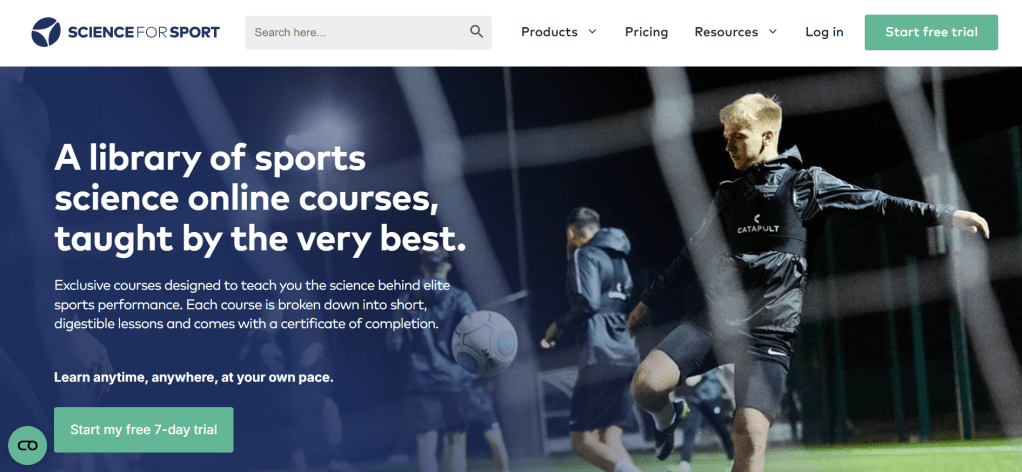
Task: Click the Exclusive courses description paragraph
Action: (252, 304)
